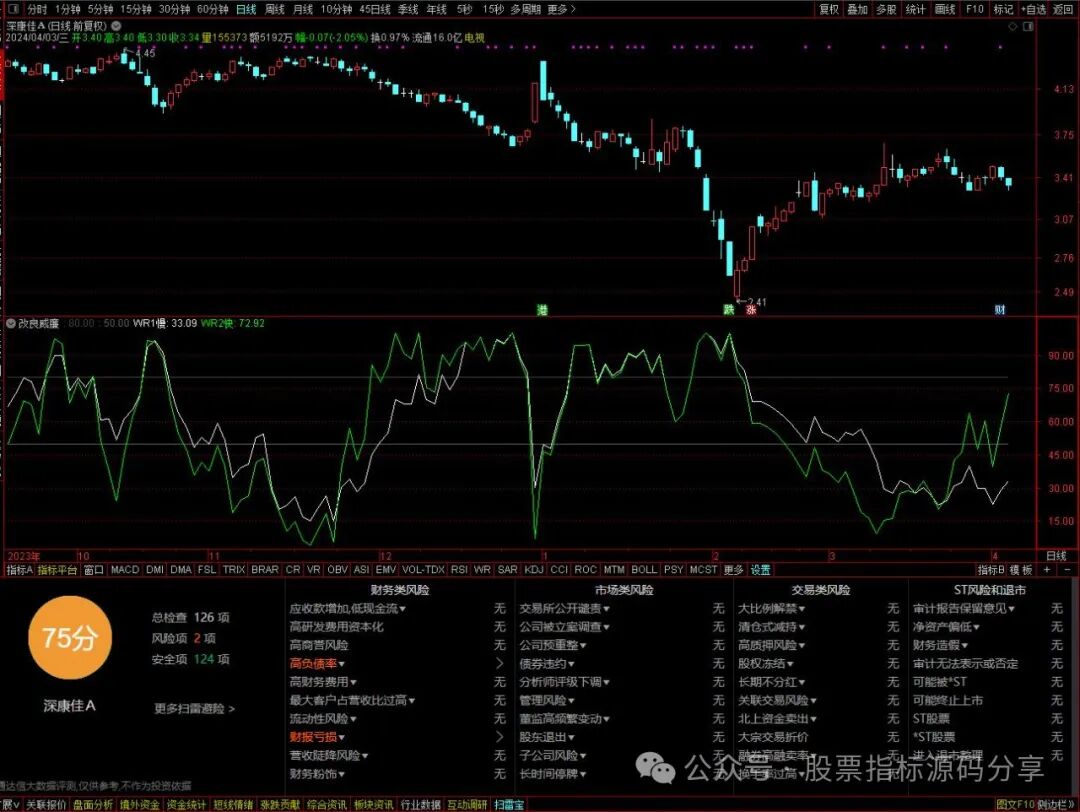The image size is (1080, 812).
Task: Select the 60分钟 period
Action: point(212,9)
